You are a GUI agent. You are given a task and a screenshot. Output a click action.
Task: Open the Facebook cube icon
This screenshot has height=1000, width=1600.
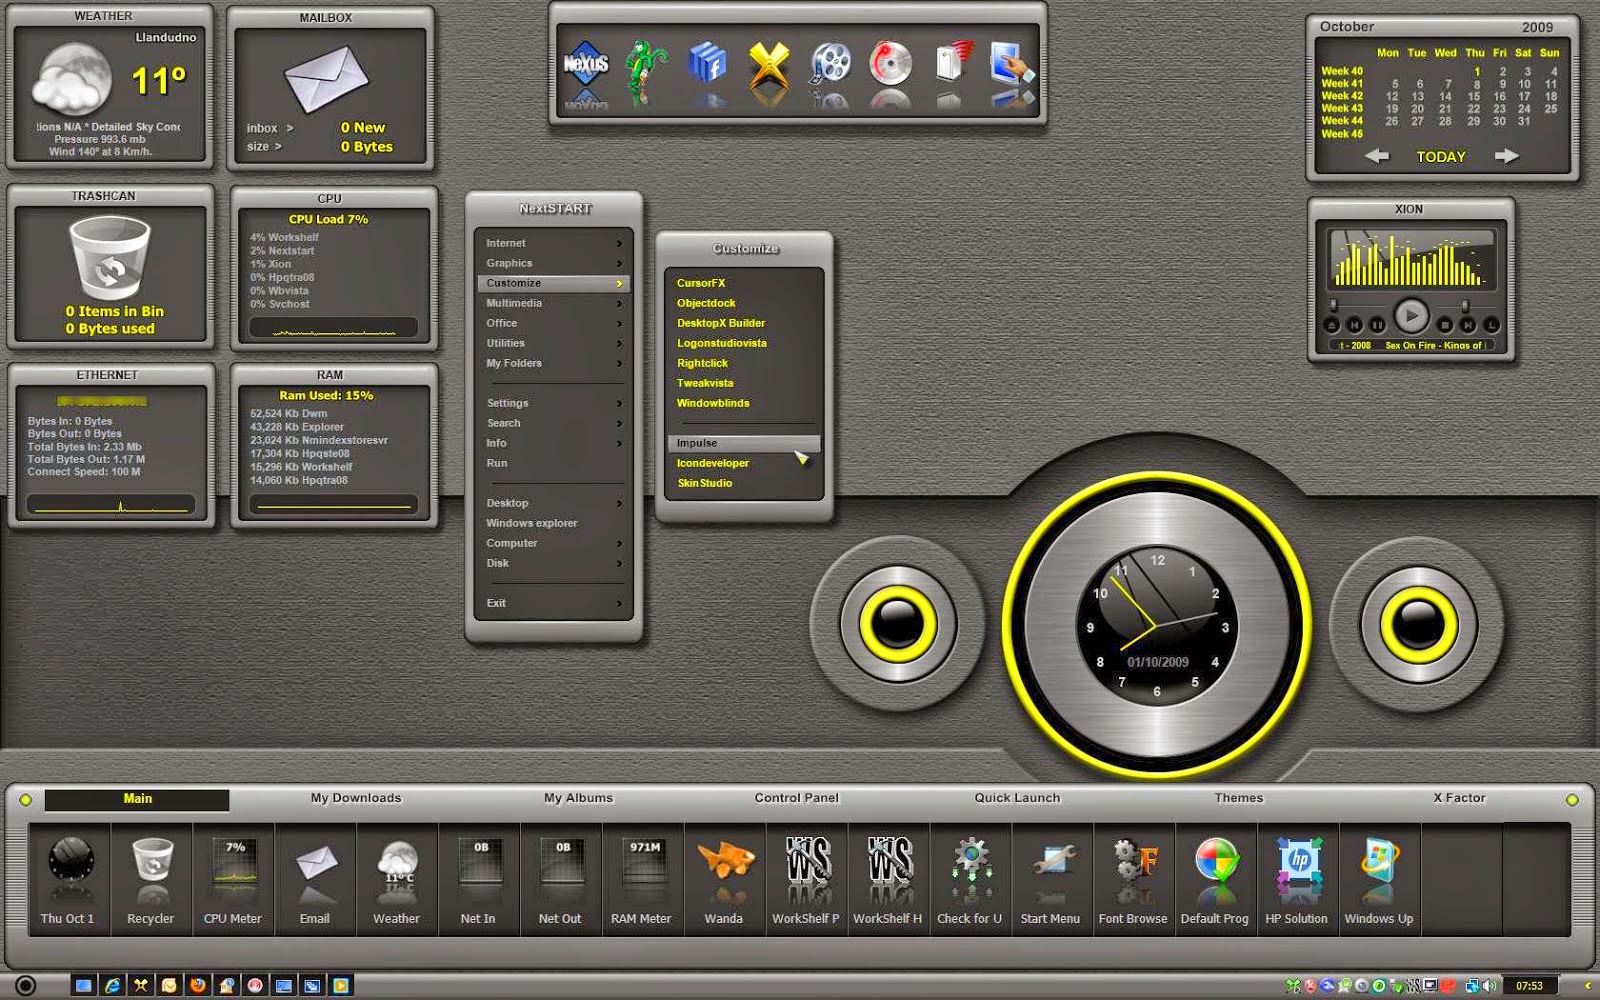pos(708,64)
